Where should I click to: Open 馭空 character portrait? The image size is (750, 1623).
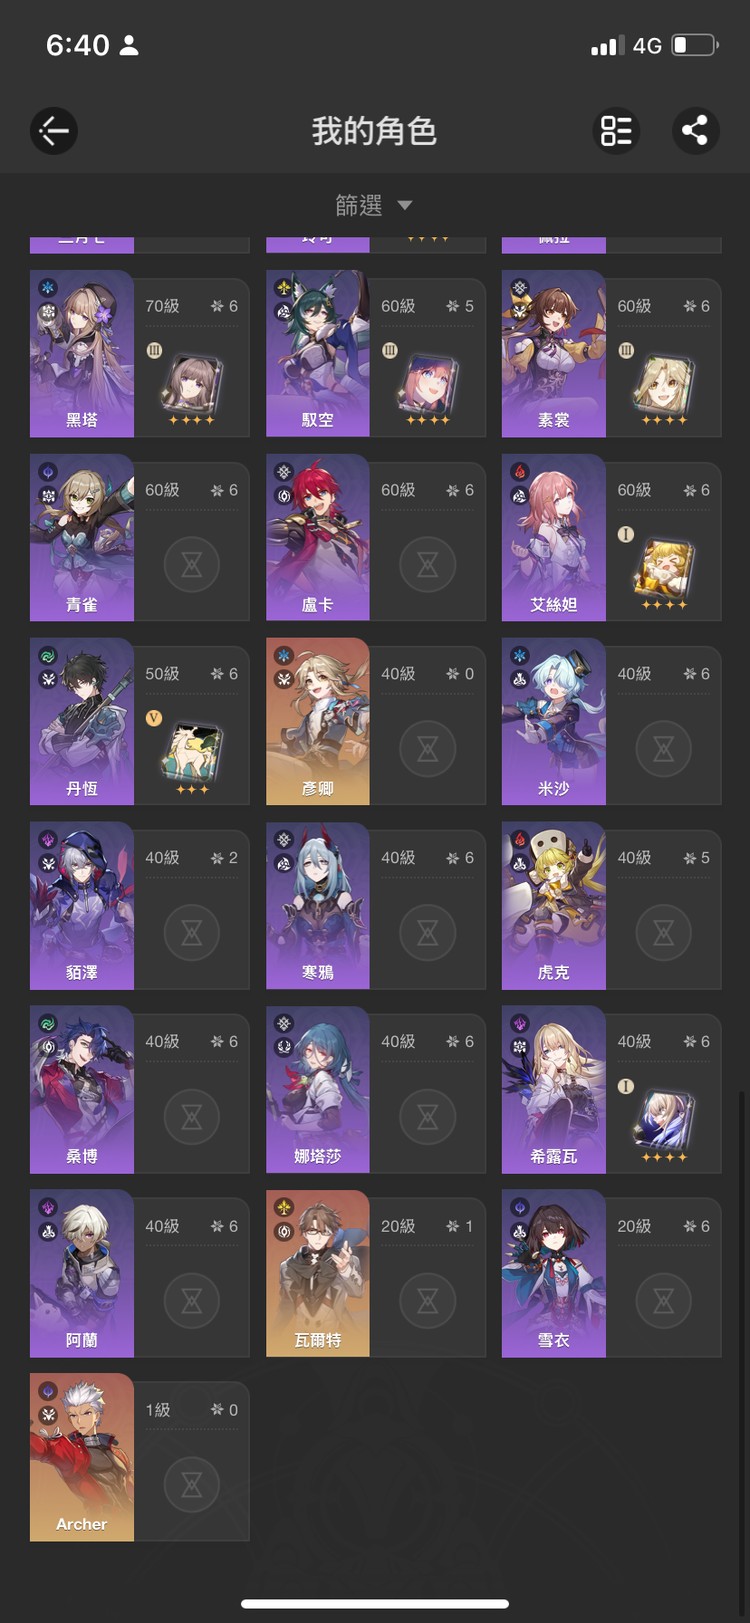click(318, 354)
